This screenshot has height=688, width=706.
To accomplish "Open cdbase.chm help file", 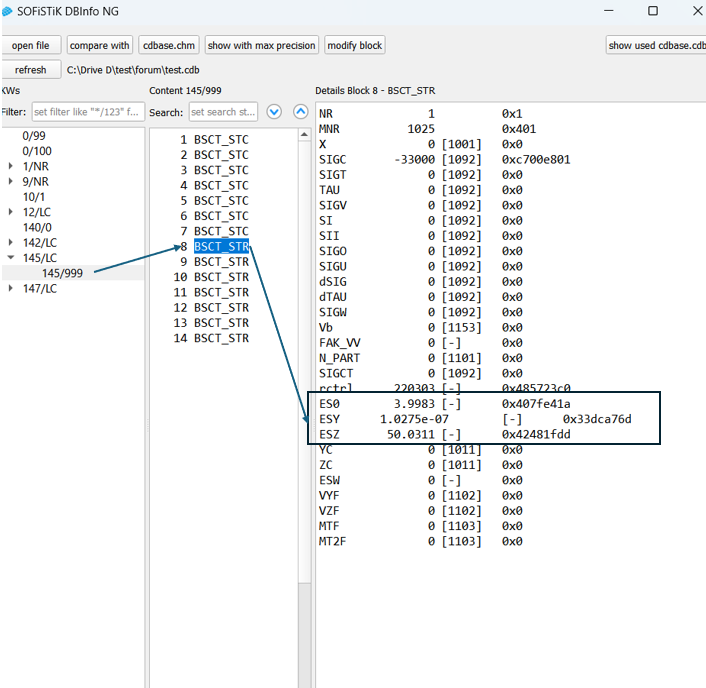I will pyautogui.click(x=168, y=45).
